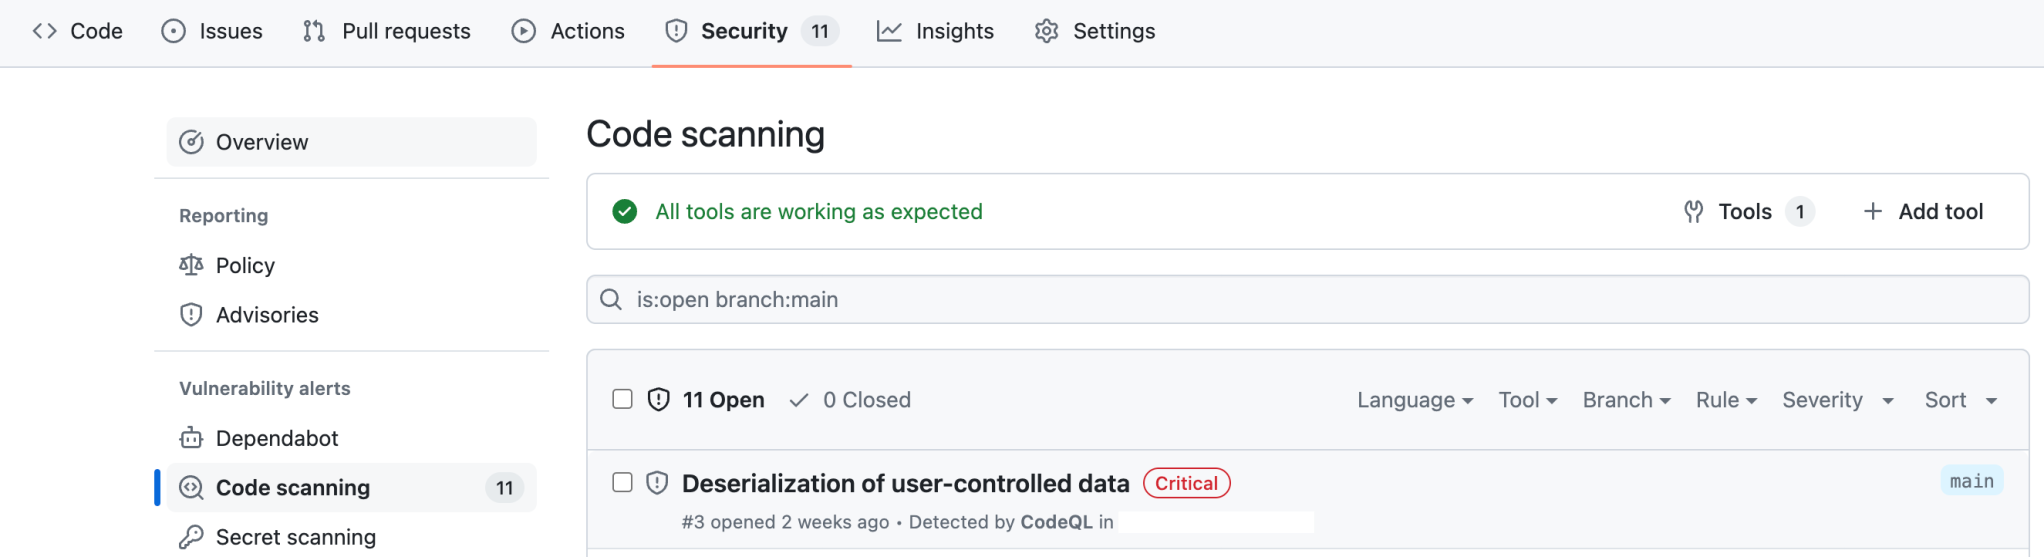The width and height of the screenshot is (2044, 557).
Task: Check the select-all alerts checkbox
Action: 622,399
